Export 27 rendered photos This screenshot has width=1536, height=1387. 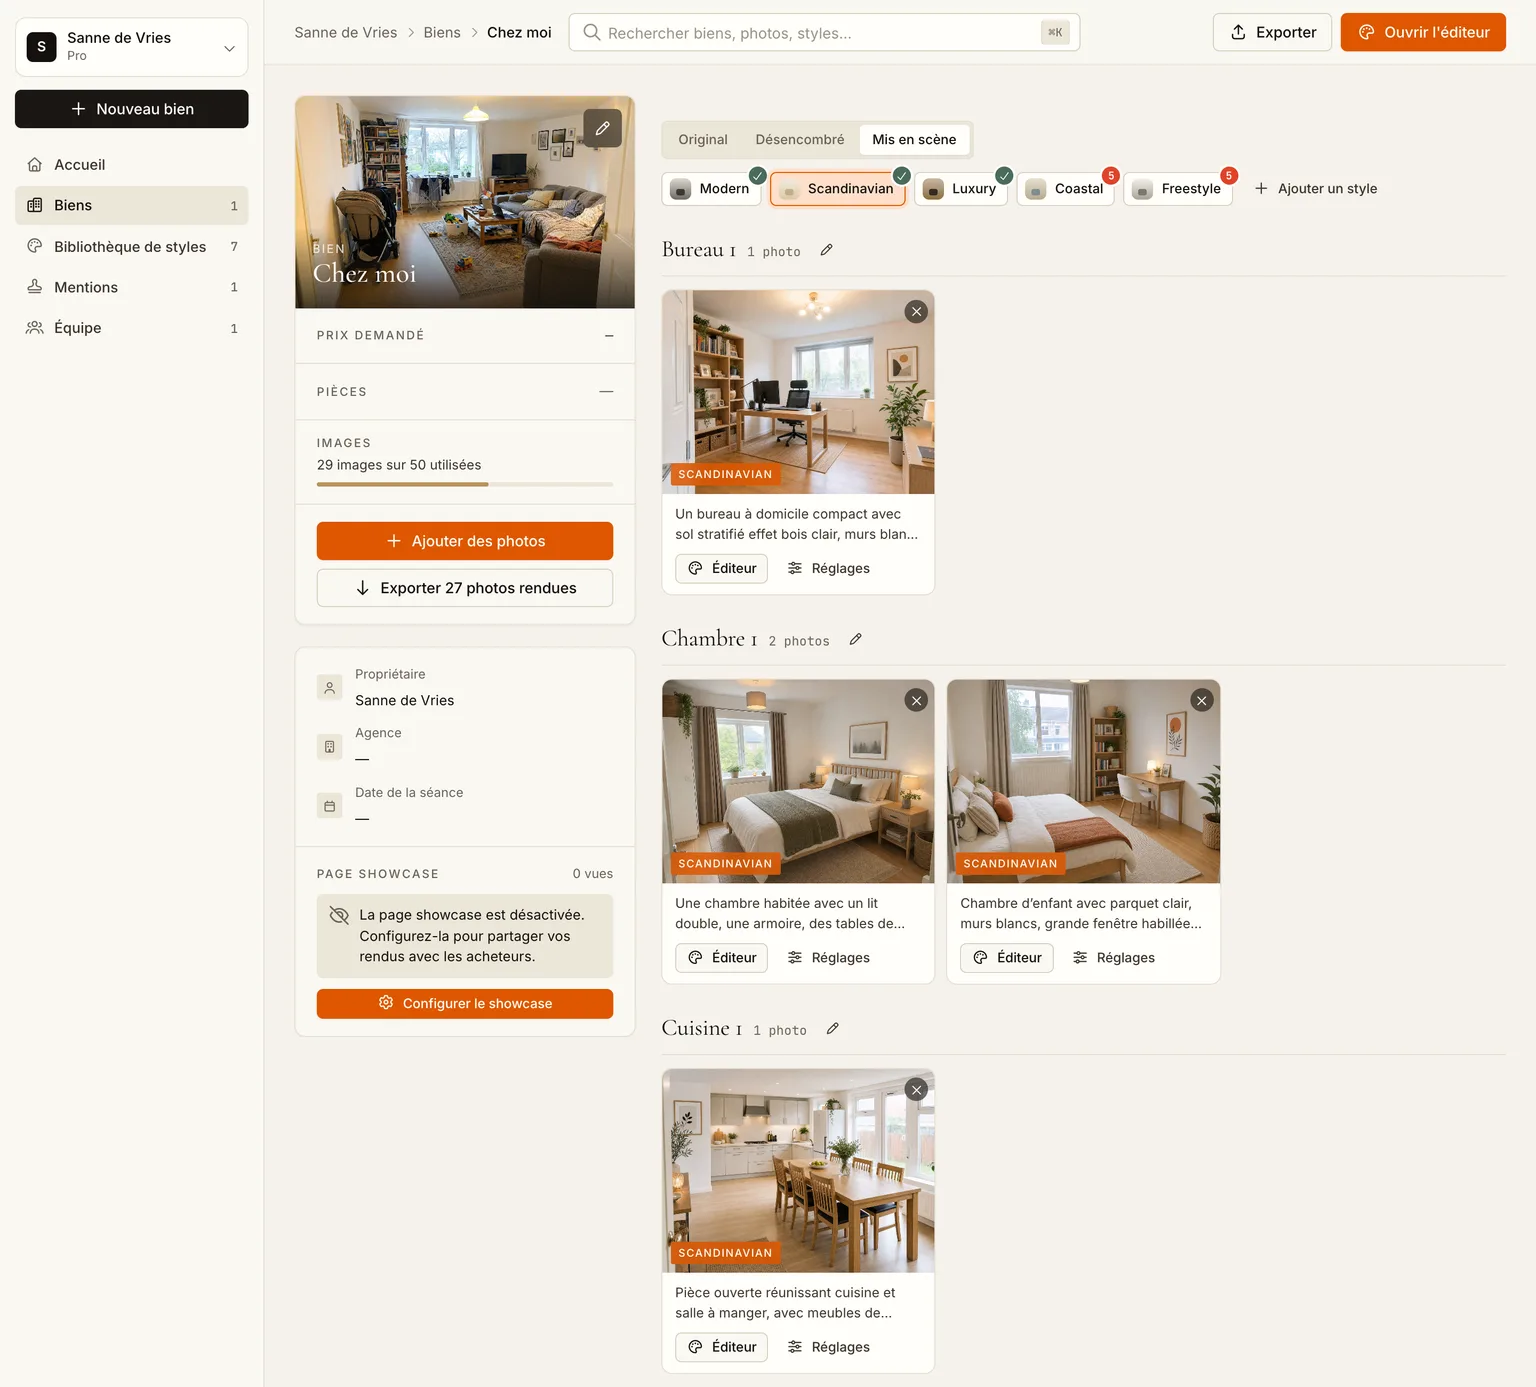coord(465,588)
